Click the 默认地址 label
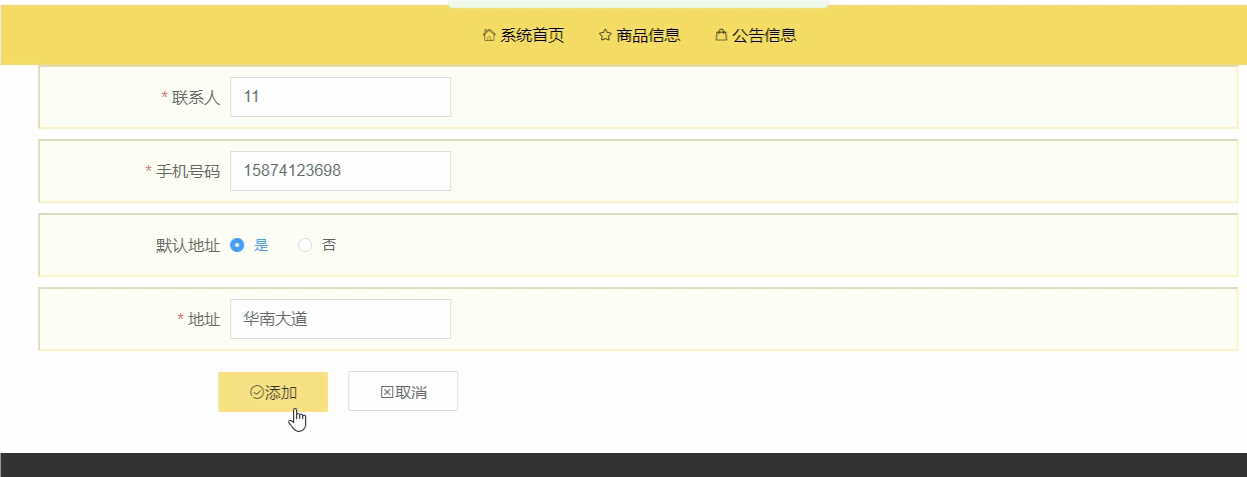The image size is (1247, 477). 188,245
